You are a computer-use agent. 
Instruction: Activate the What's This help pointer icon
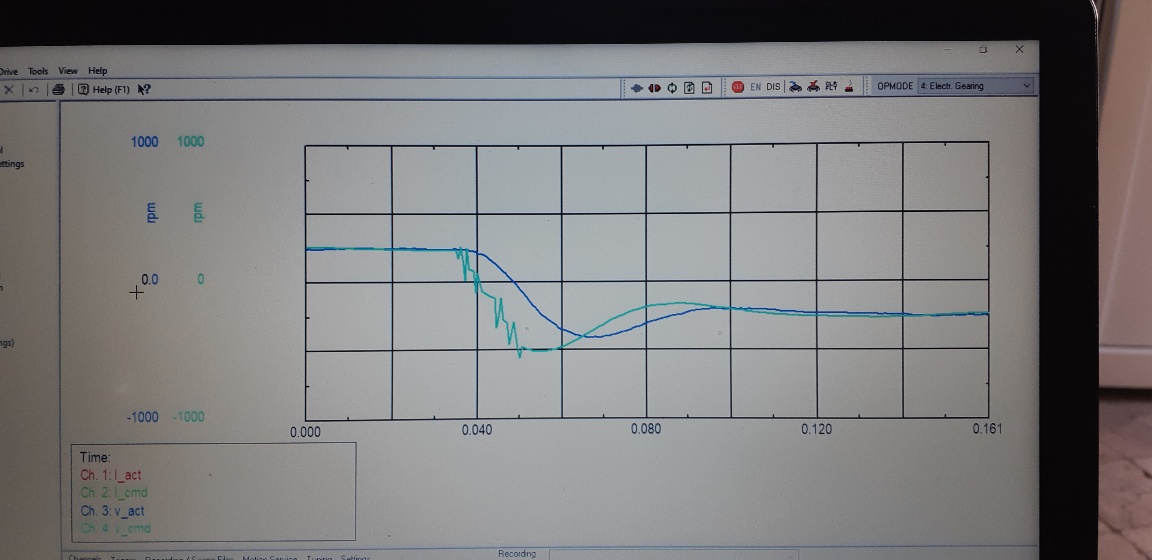(x=144, y=89)
